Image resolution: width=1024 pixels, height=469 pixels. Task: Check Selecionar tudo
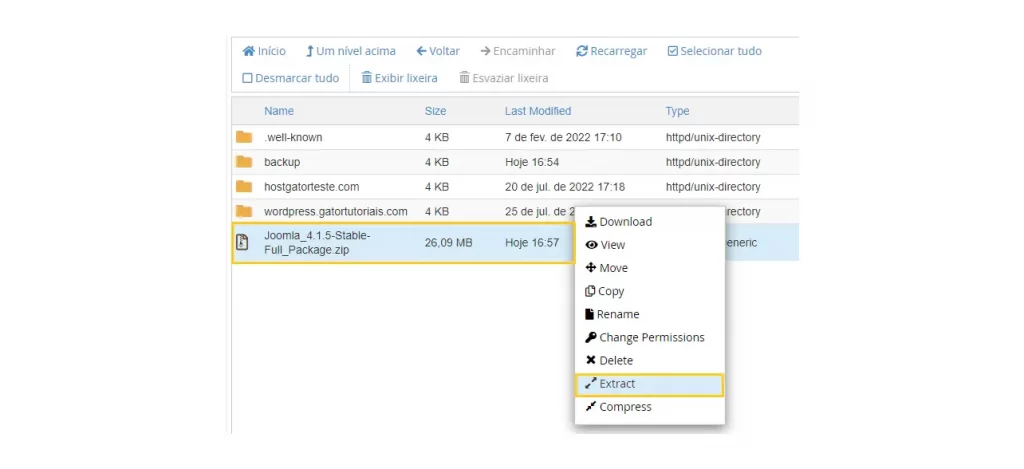[714, 51]
